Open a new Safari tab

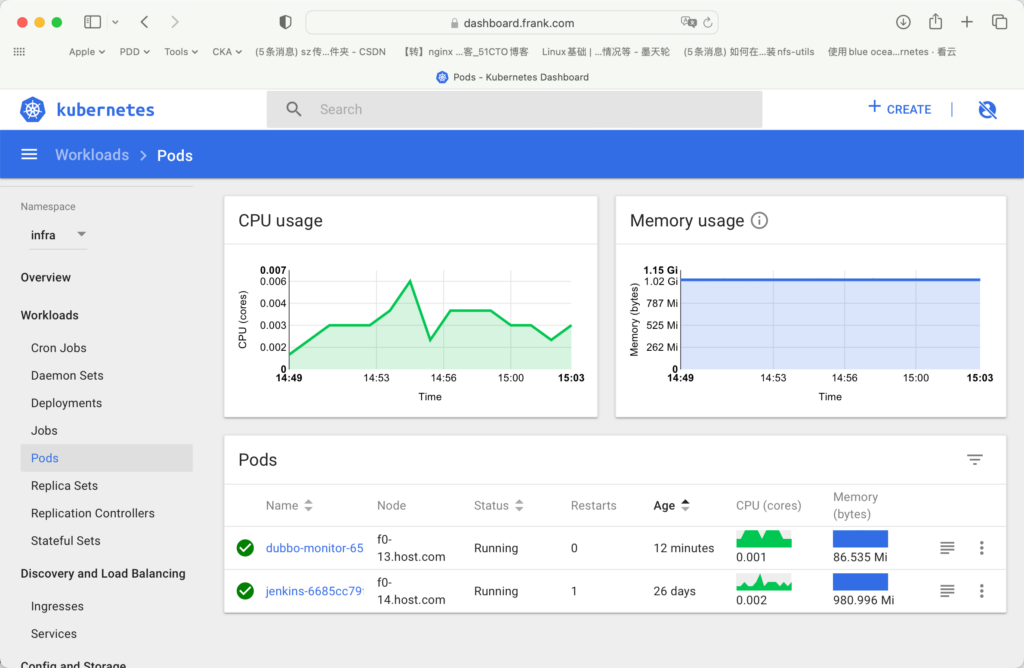point(967,22)
